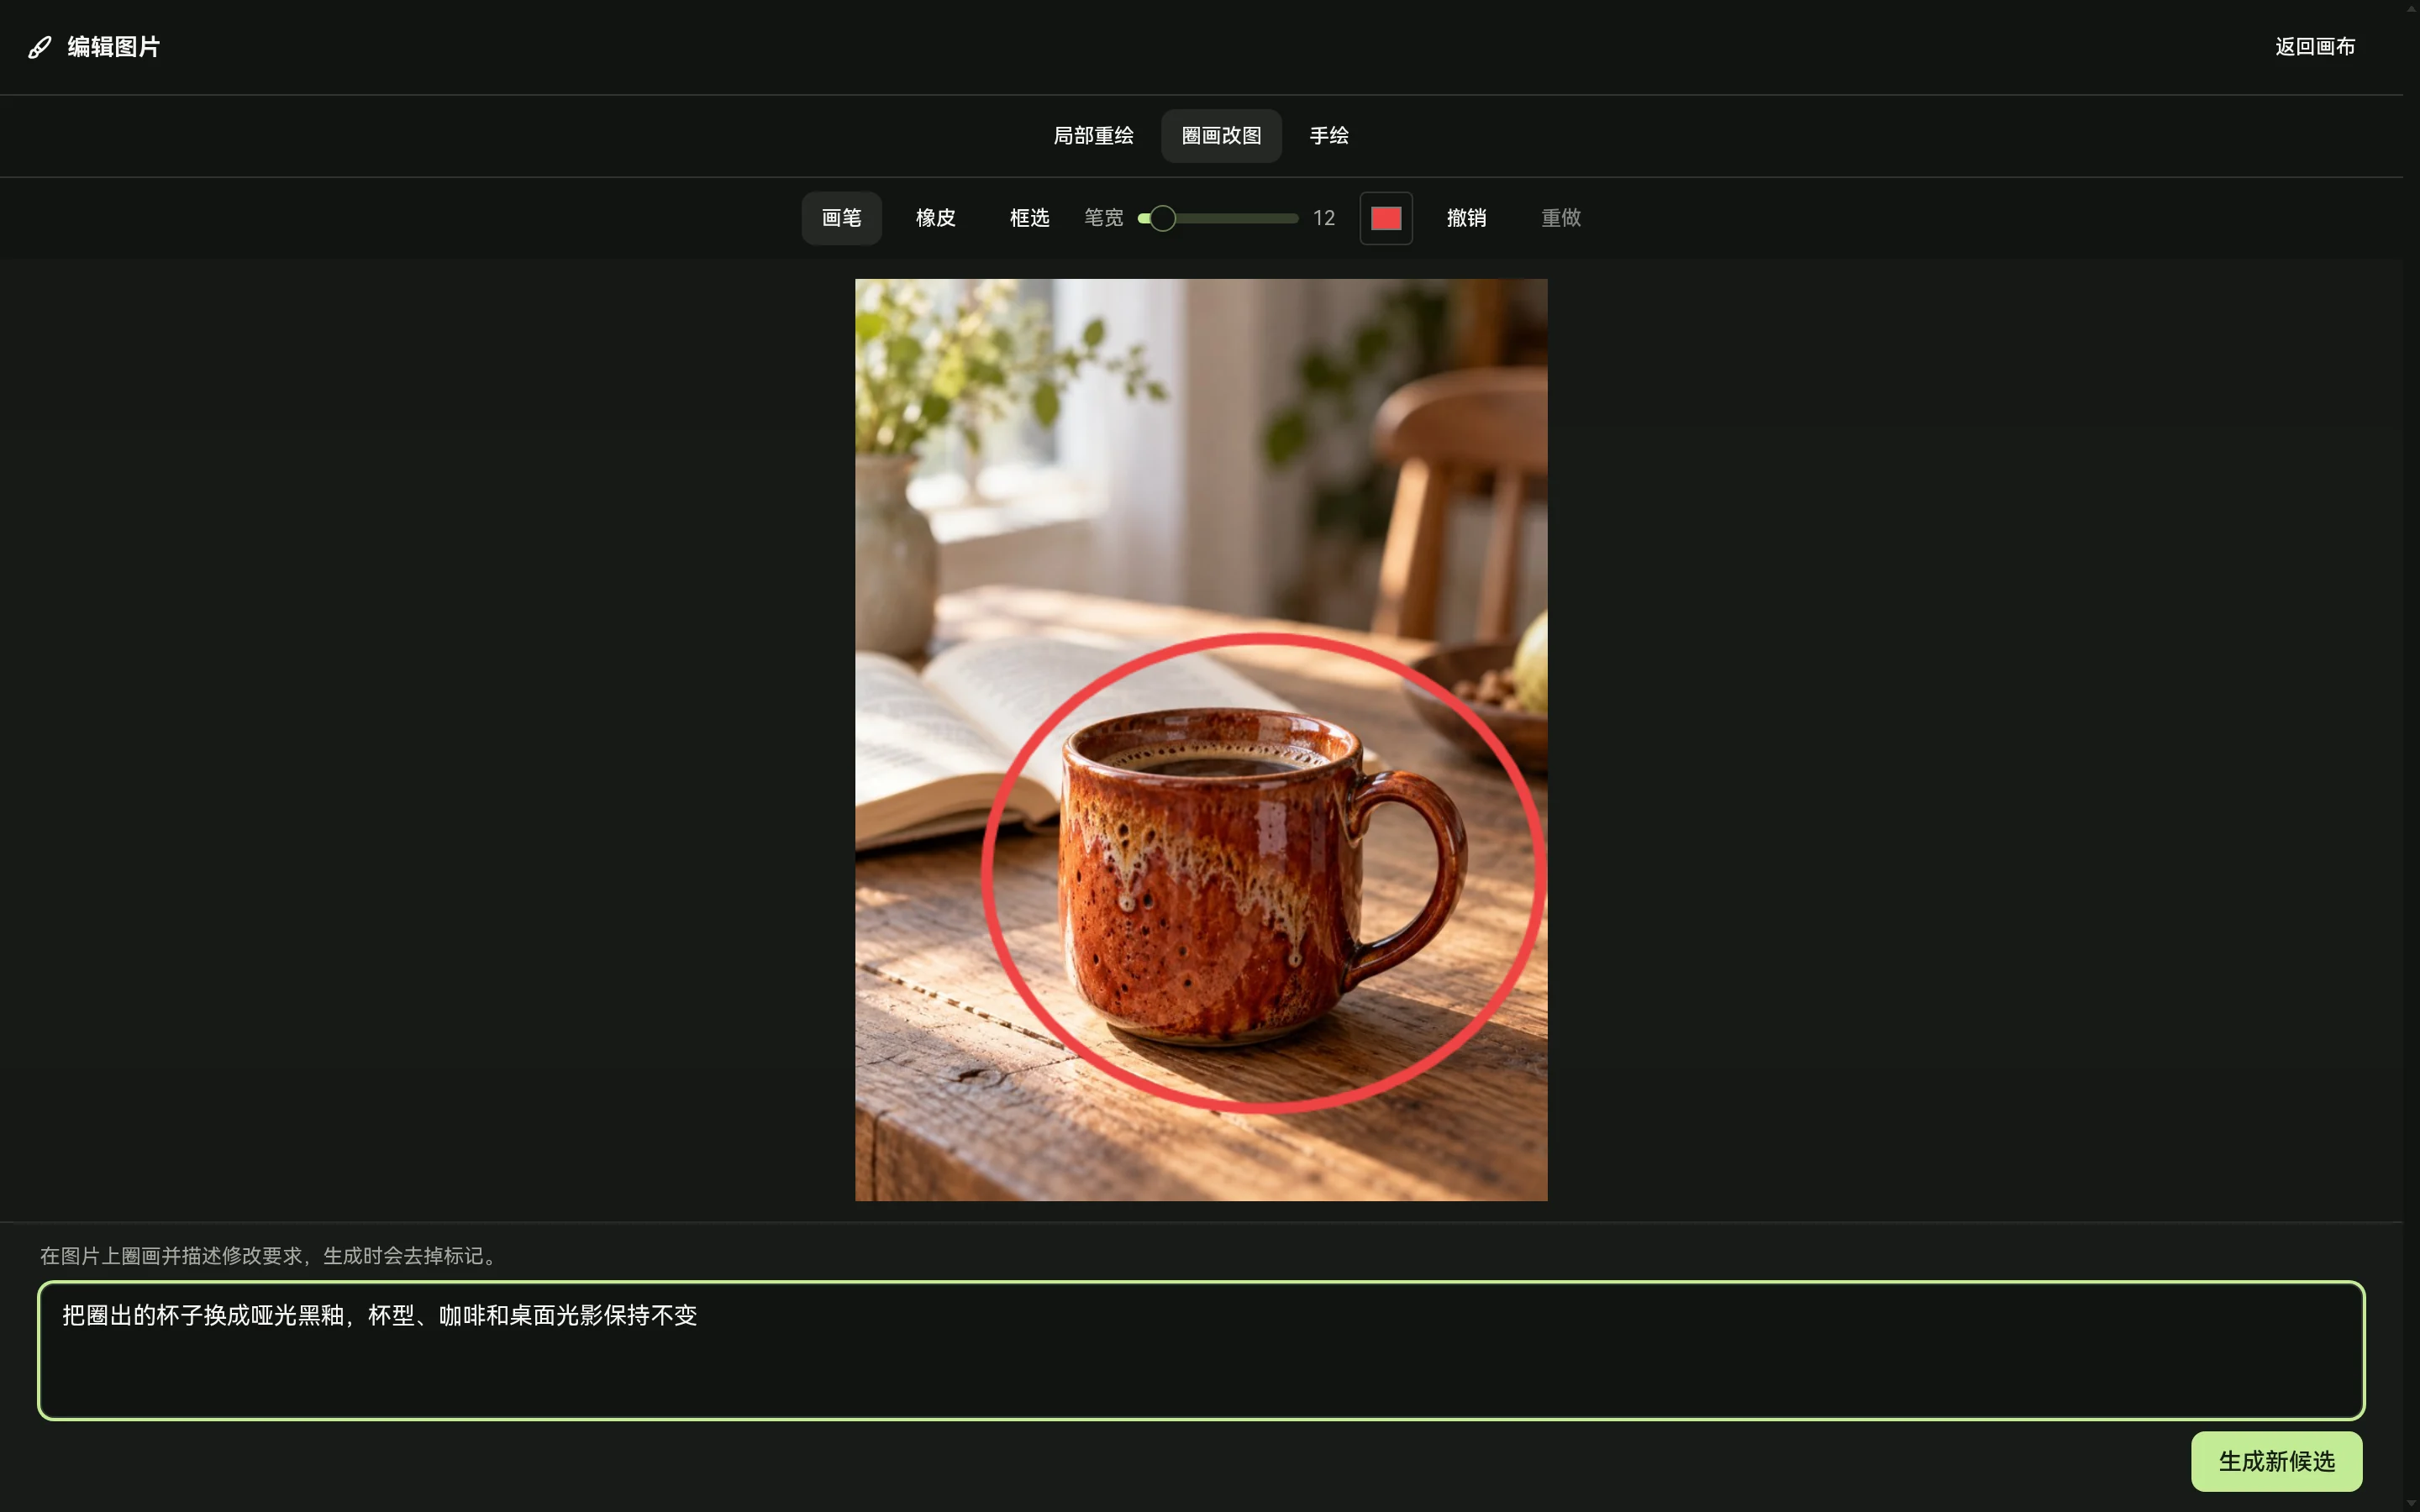Click the brush width value 12
Screen dimensions: 2420x1512
click(x=1324, y=218)
